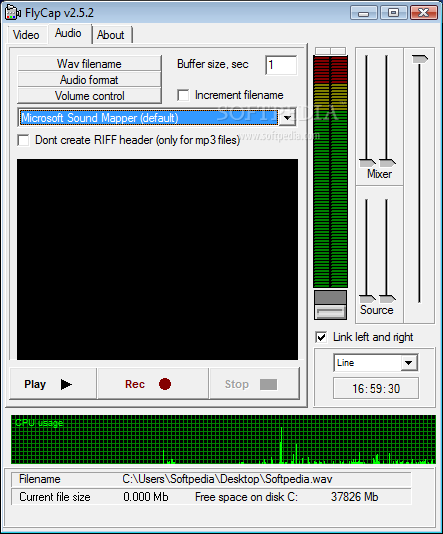Screen dimensions: 443x534
Task: Click the tall master volume slider thumb
Action: click(420, 59)
